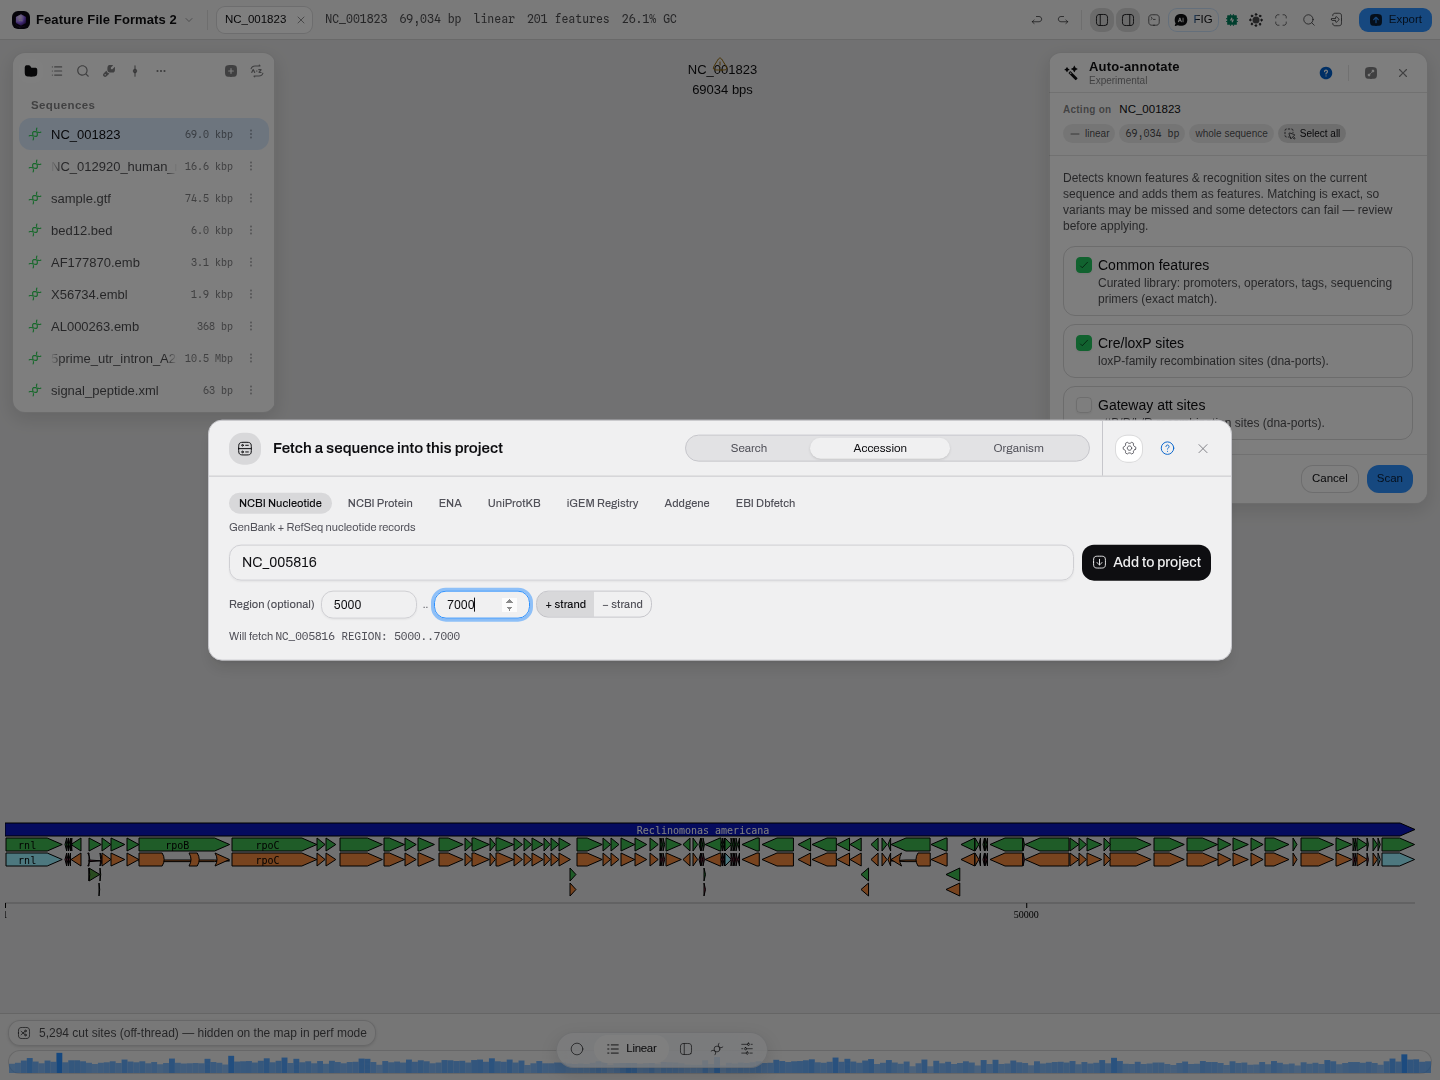1440x1080 pixels.
Task: Open the options menu for AF177870.emb row
Action: [251, 263]
